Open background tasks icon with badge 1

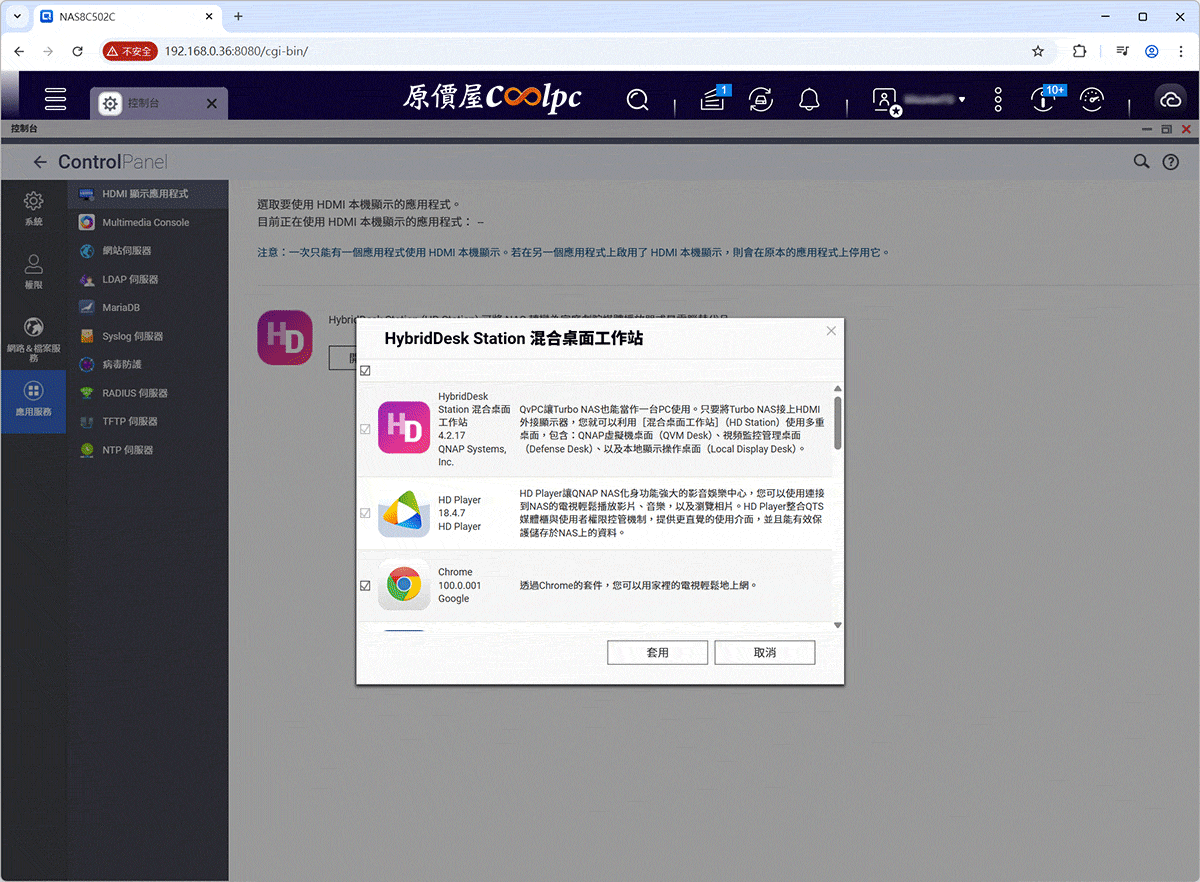(x=713, y=98)
